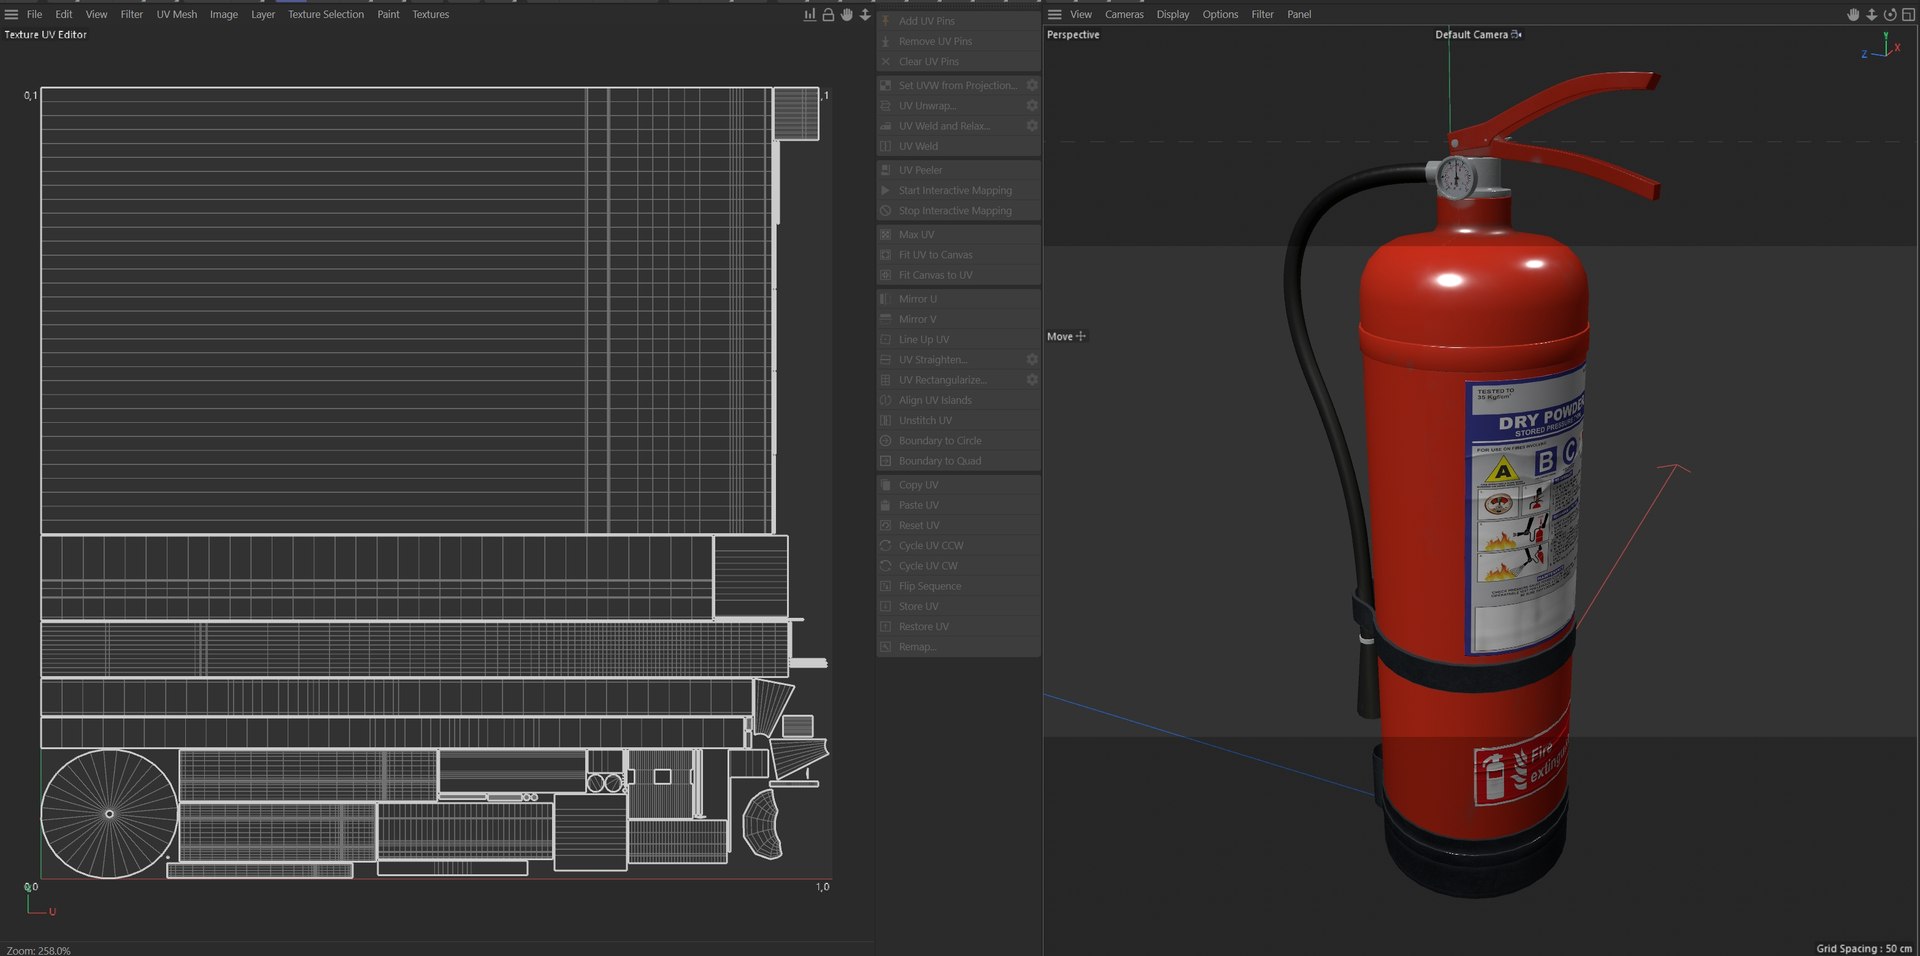Open the File menu
This screenshot has height=956, width=1920.
click(x=35, y=14)
